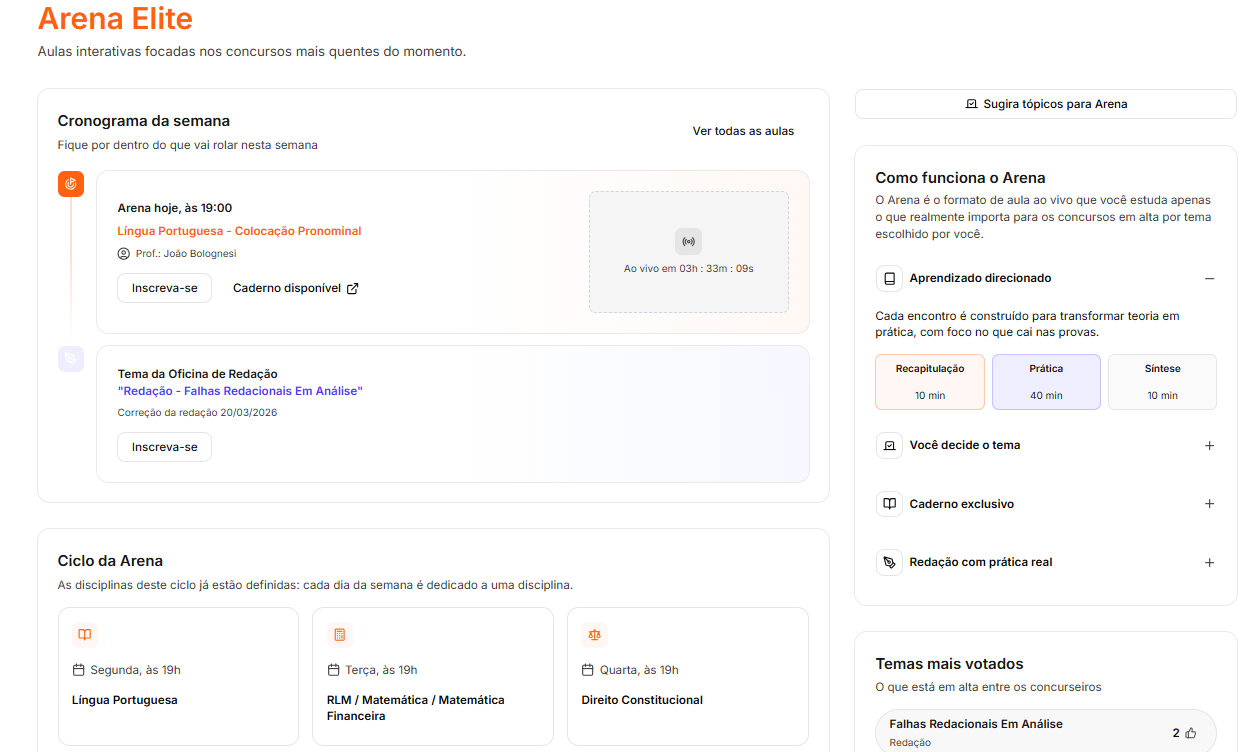This screenshot has height=752, width=1257.
Task: Select the Recapitulação 10 min block
Action: point(930,382)
